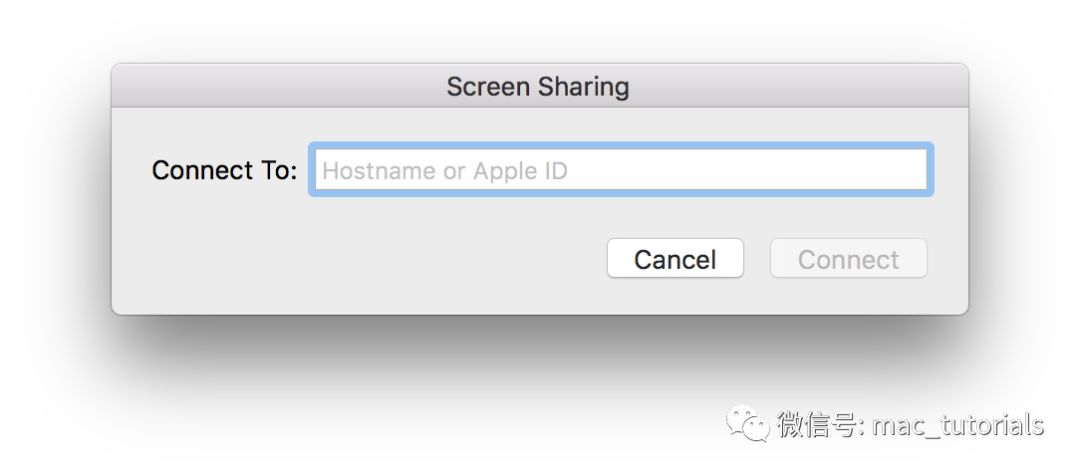Click the "Apple ID" placeholder text

(520, 171)
